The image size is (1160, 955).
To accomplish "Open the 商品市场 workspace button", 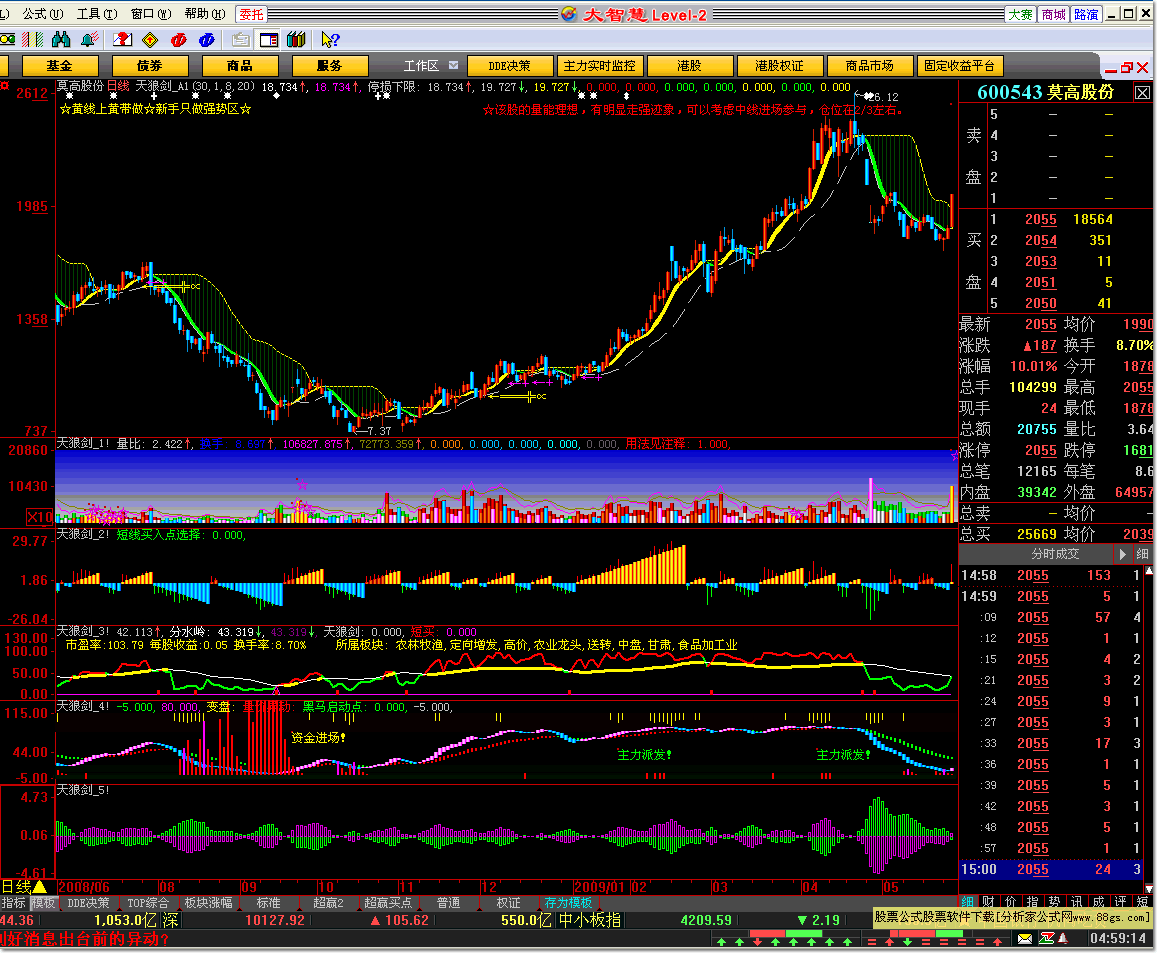I will [869, 66].
